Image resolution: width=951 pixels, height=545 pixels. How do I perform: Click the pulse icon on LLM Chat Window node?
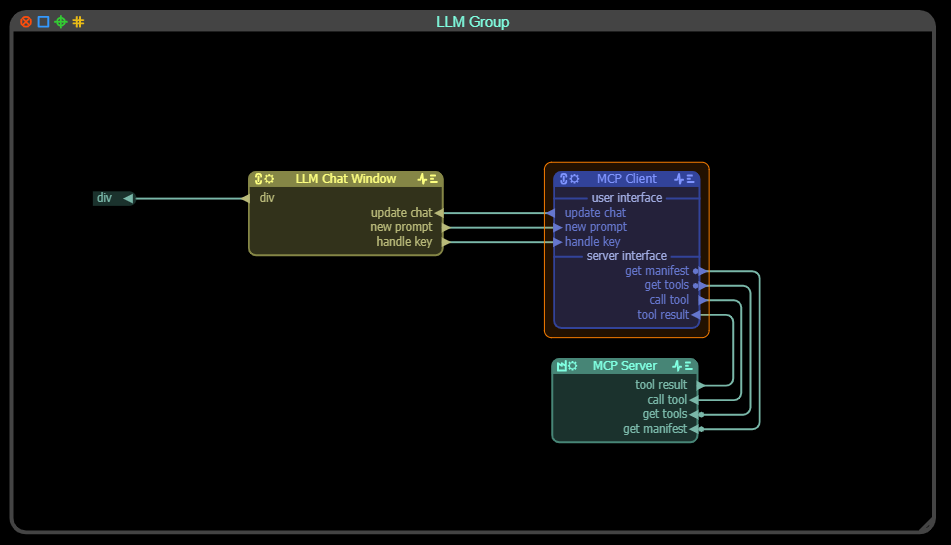(x=423, y=179)
